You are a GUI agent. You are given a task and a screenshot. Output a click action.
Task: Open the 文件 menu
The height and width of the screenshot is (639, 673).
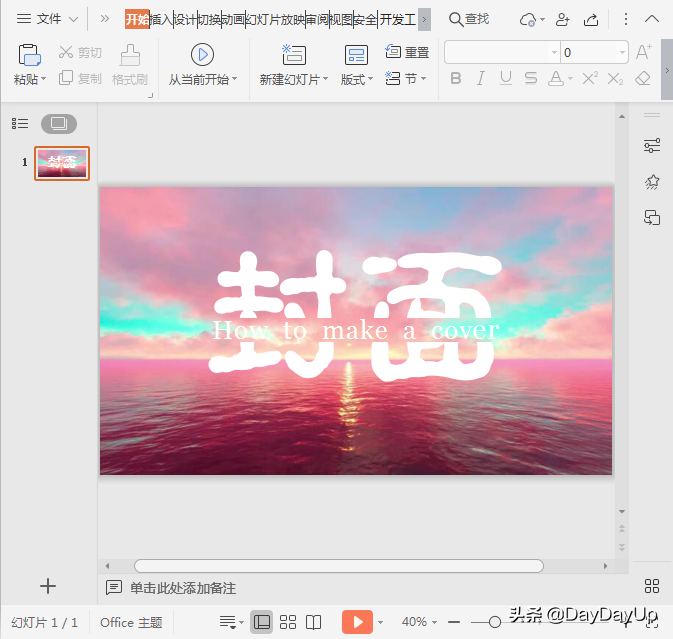[x=47, y=19]
